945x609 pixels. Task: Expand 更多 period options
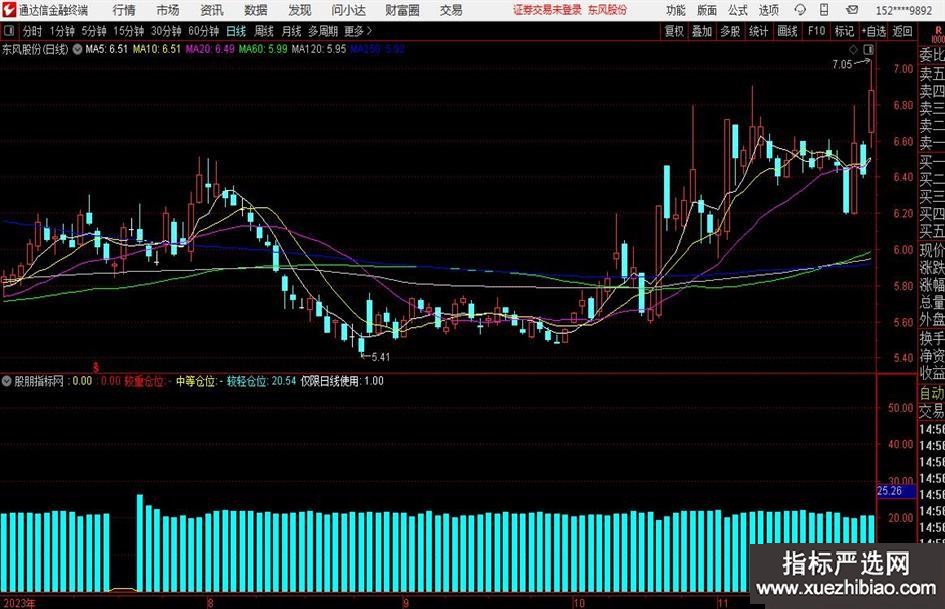point(358,31)
